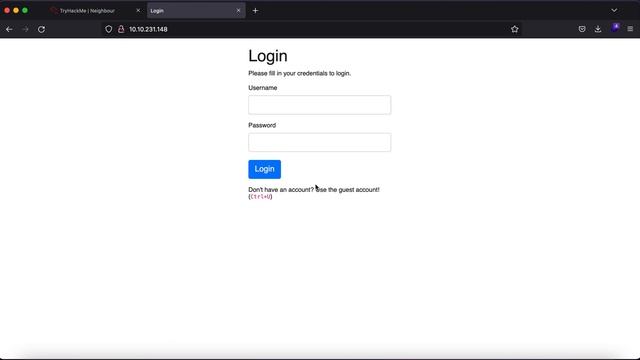Click the Username label
Screen dimensions: 640x360
pyautogui.click(x=262, y=88)
